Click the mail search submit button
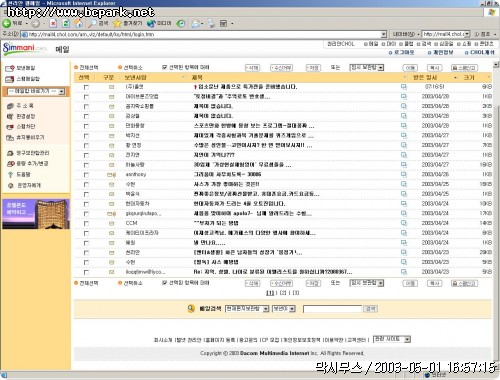 click(x=370, y=309)
